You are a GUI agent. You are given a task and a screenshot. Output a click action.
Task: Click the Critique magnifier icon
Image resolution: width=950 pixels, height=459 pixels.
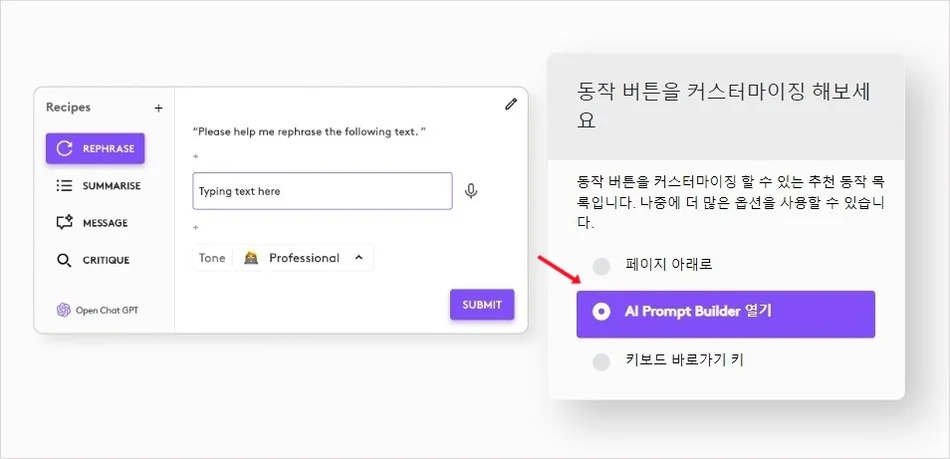64,260
